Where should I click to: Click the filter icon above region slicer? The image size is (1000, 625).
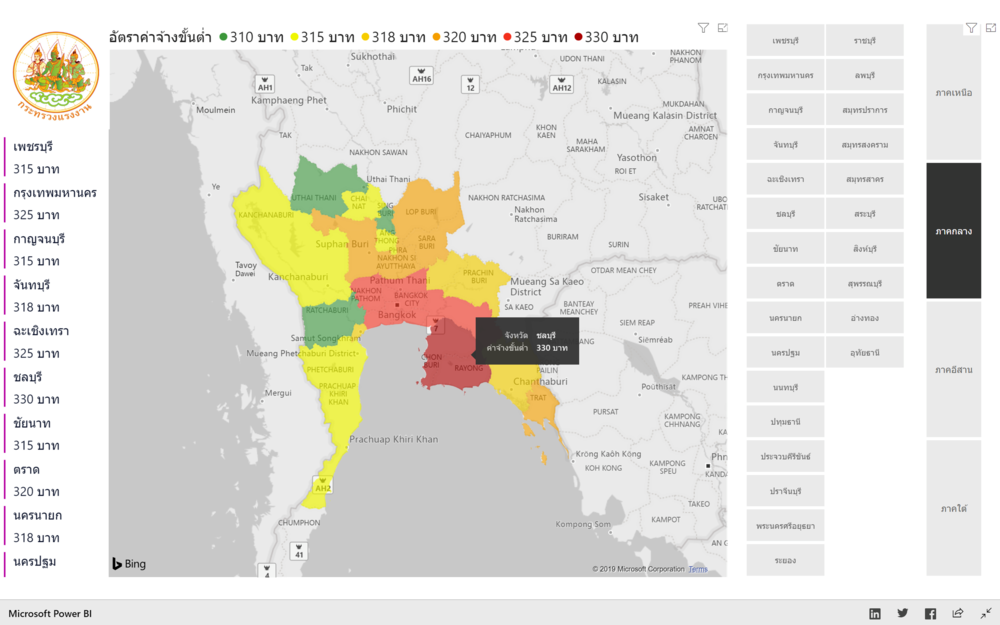pyautogui.click(x=970, y=28)
